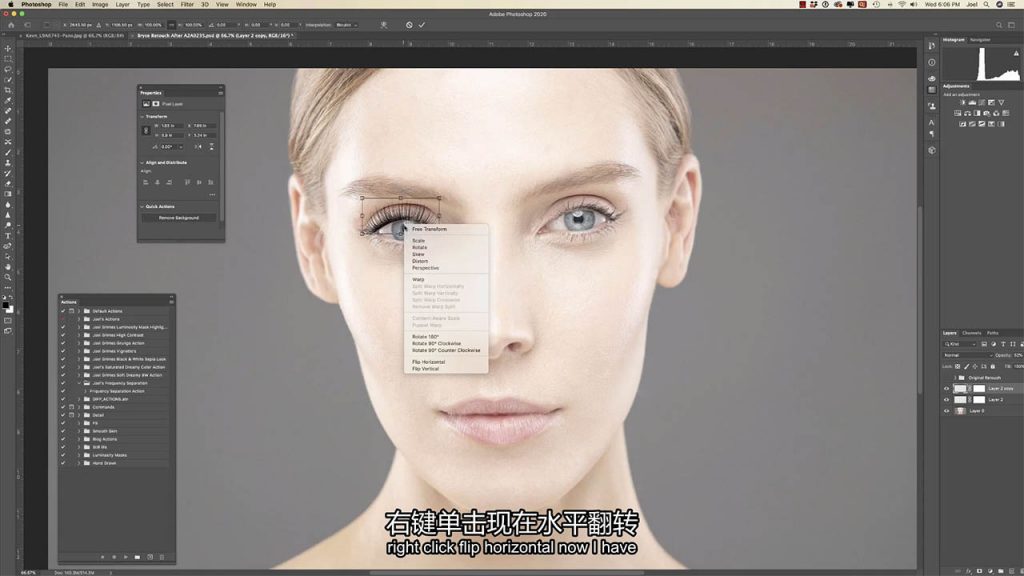This screenshot has width=1024, height=576.
Task: Click the Layer 2 copy layer thumbnail
Action: click(960, 389)
